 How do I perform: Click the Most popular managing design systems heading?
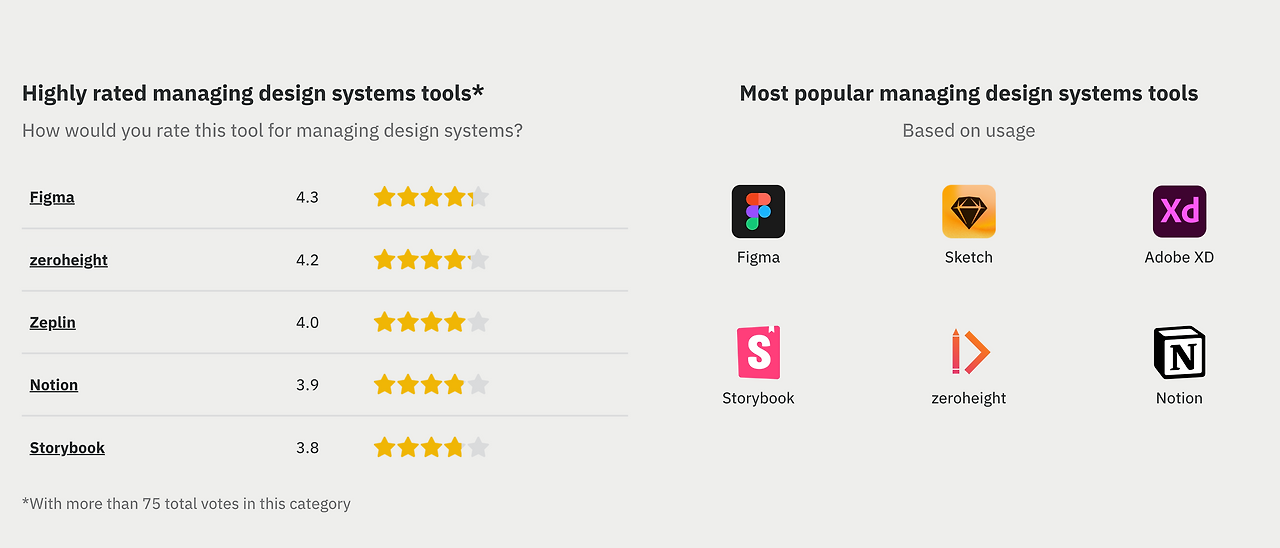pos(968,94)
